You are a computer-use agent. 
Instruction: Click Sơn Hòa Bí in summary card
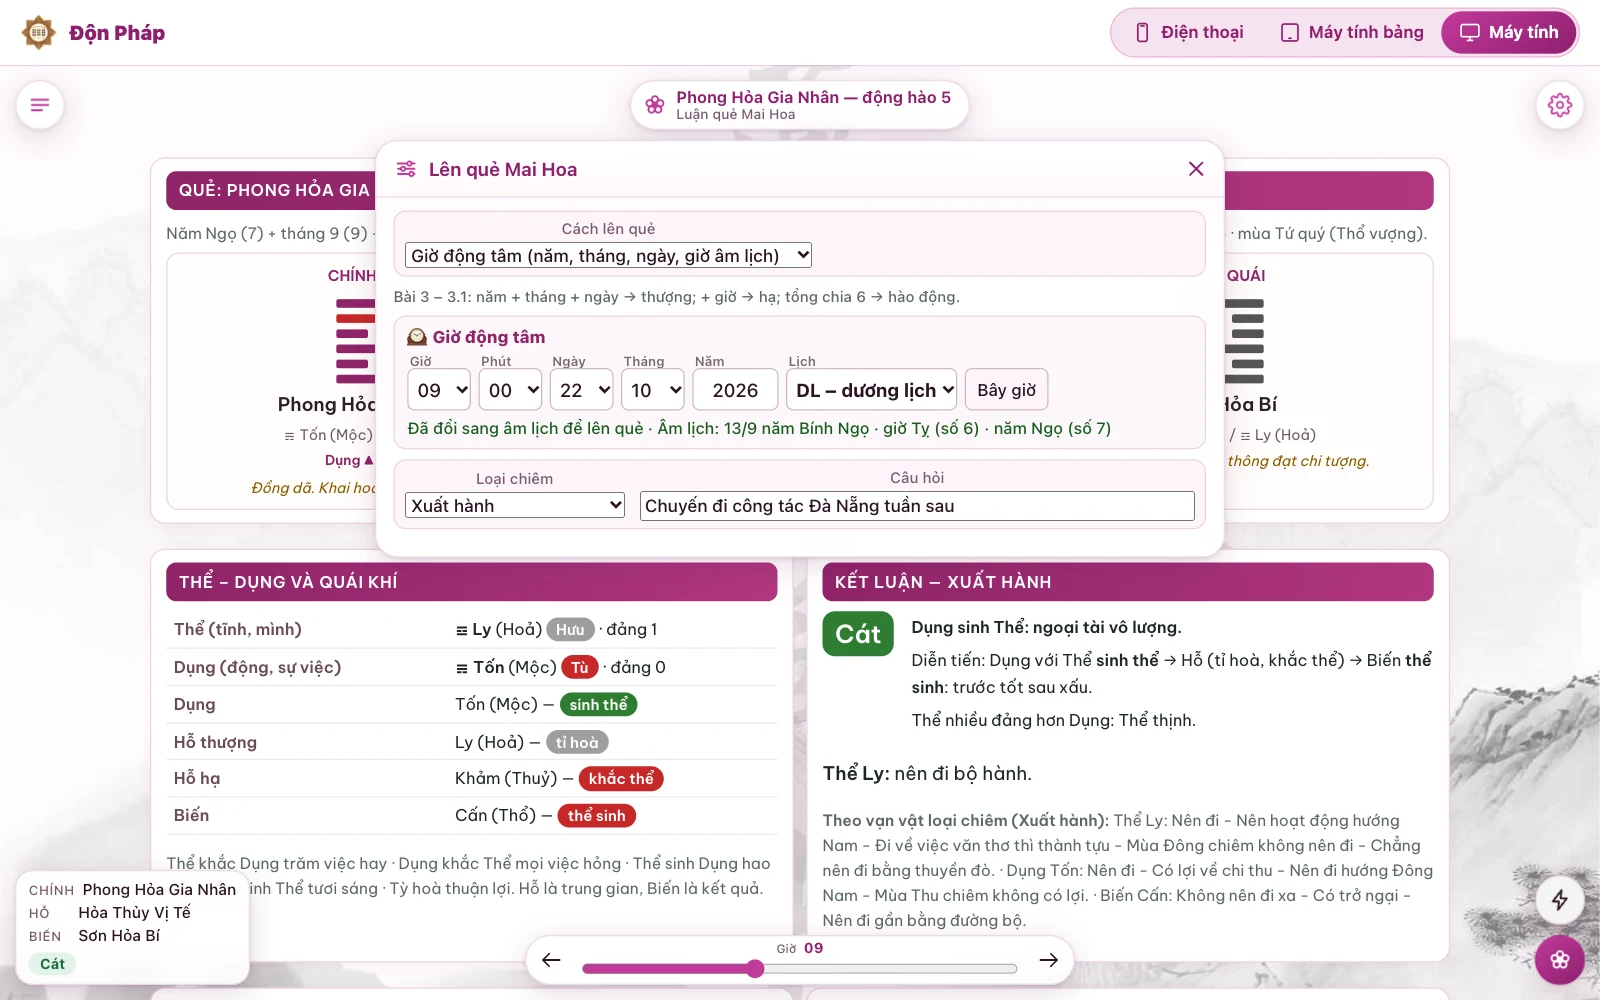(119, 935)
